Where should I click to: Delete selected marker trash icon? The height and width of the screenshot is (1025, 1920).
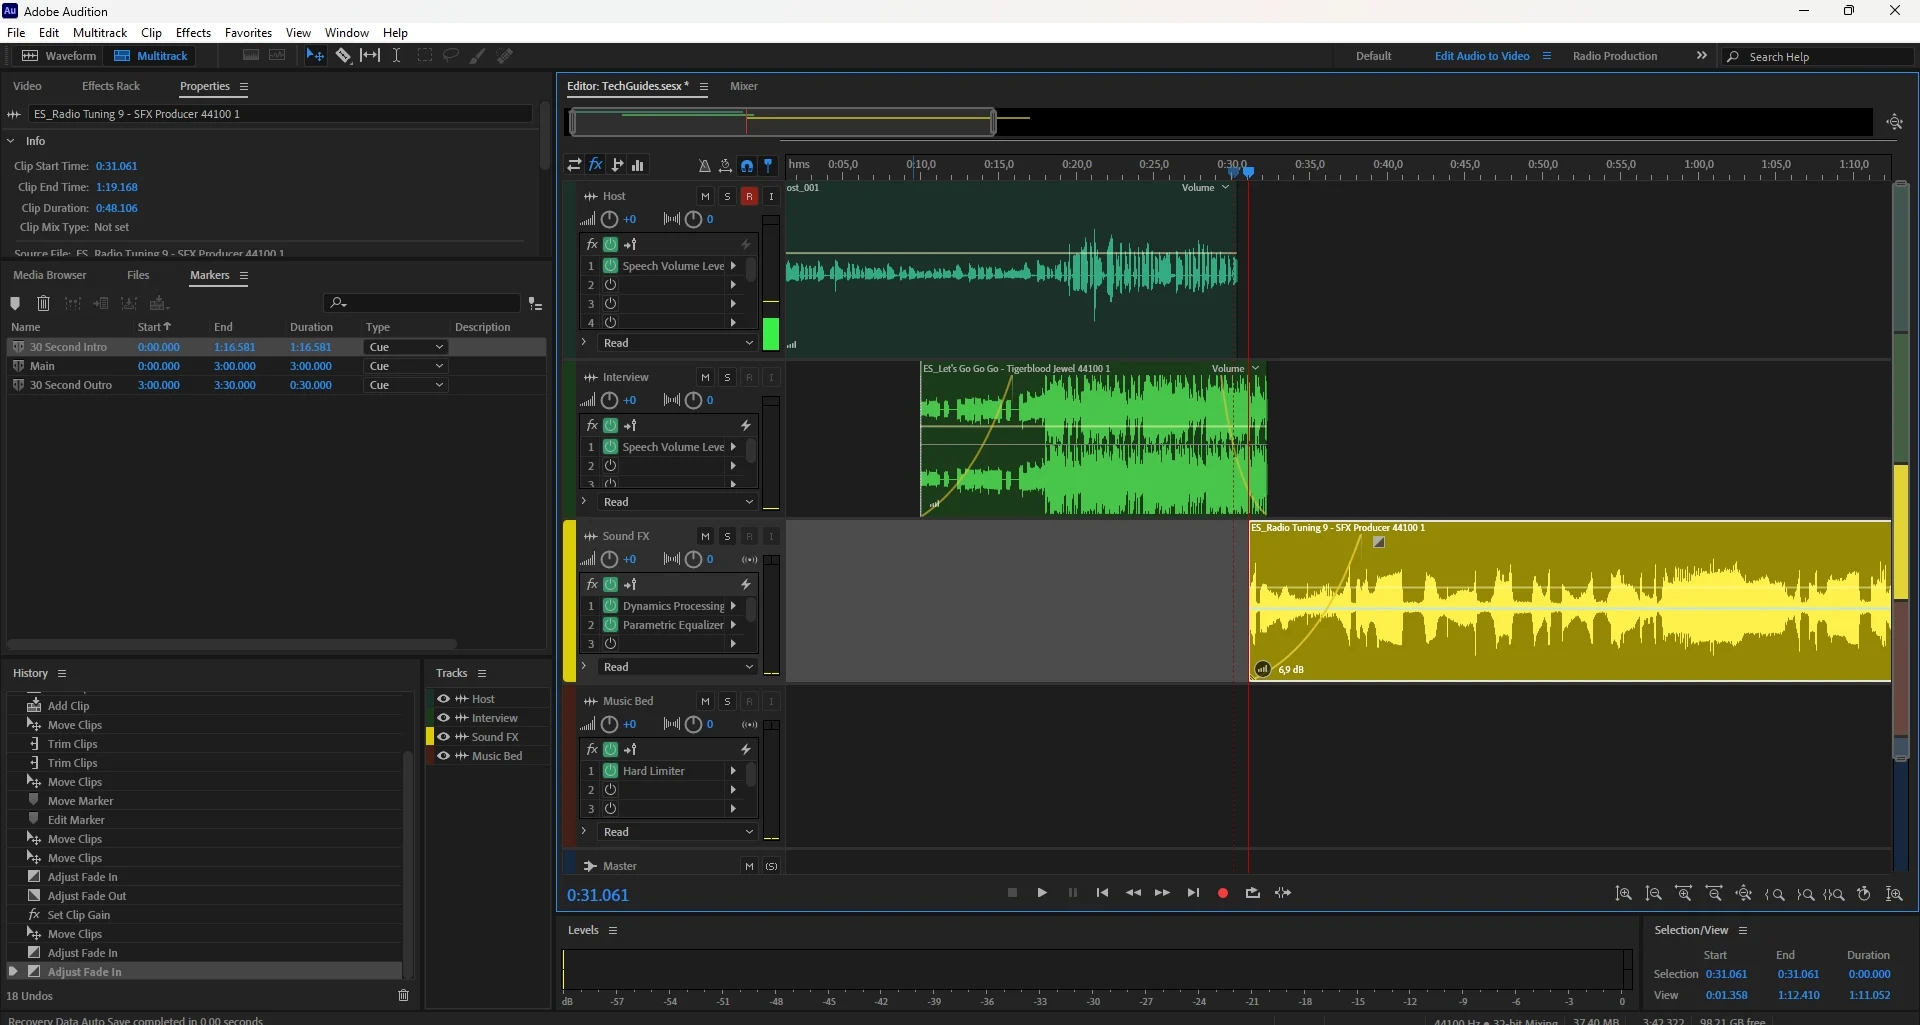tap(43, 303)
